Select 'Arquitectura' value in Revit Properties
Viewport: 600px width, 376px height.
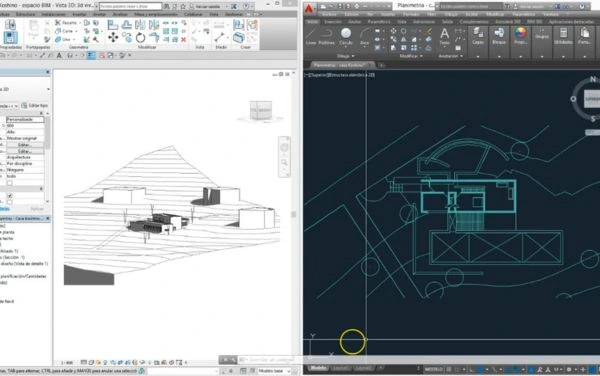pyautogui.click(x=25, y=157)
